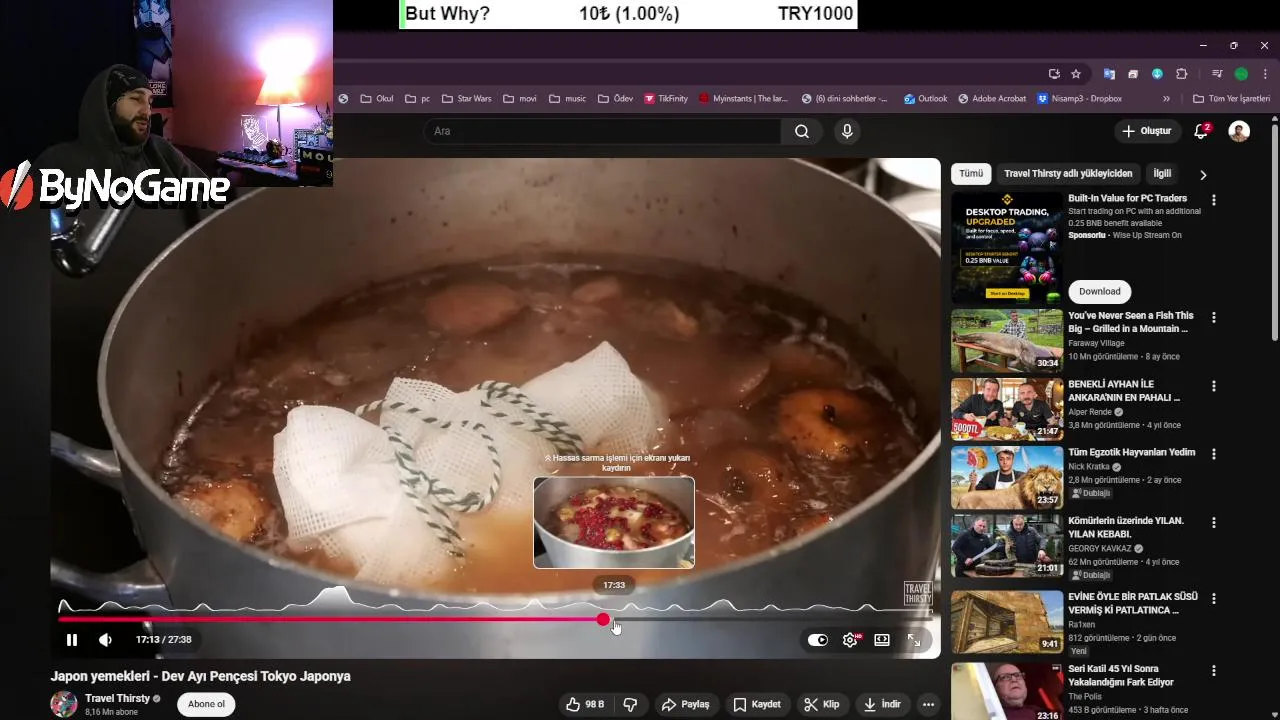Open the translate extension icon
The image size is (1280, 720).
pyautogui.click(x=1109, y=74)
